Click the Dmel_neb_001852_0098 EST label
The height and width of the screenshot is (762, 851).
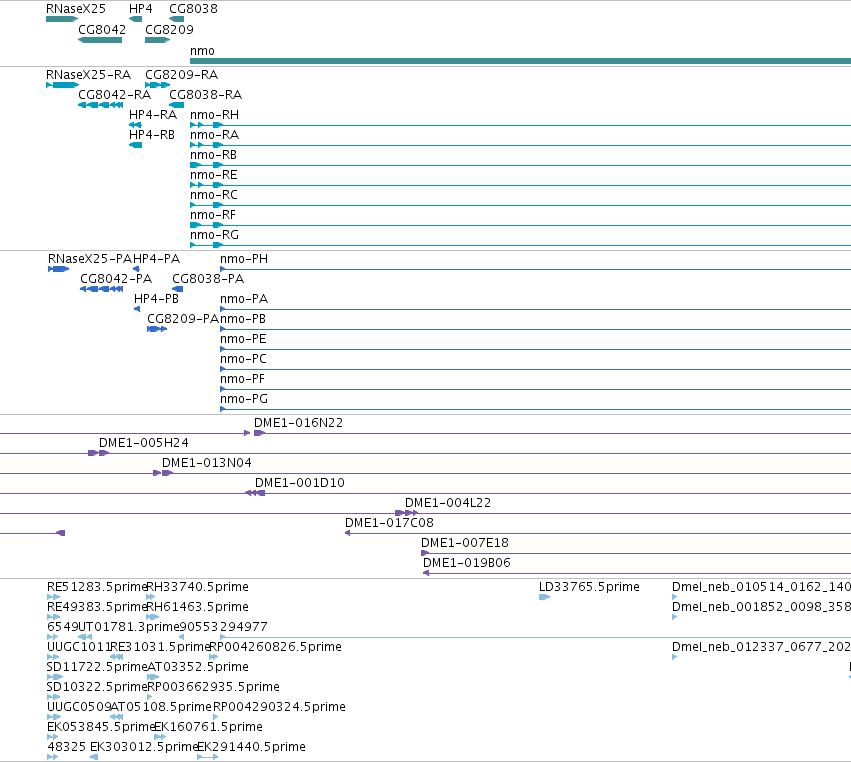pos(761,607)
